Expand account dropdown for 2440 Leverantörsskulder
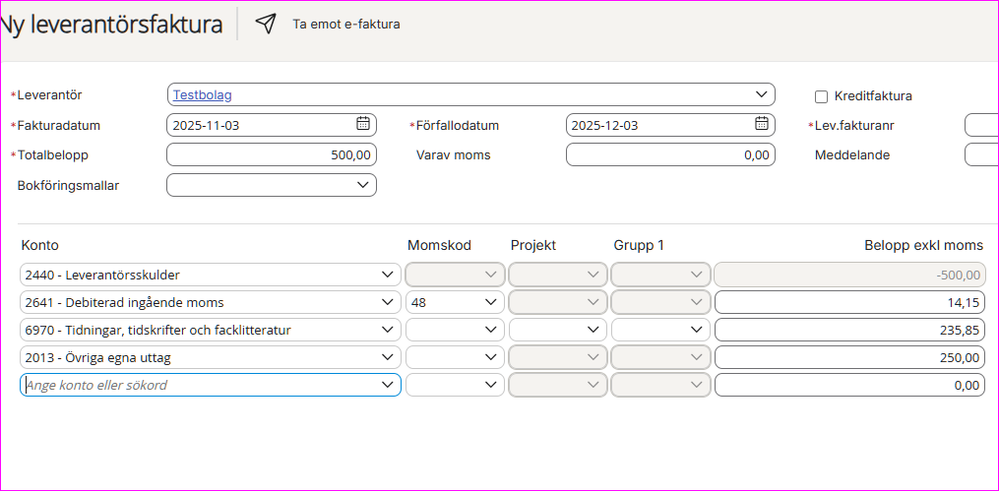Viewport: 999px width, 491px height. [387, 274]
